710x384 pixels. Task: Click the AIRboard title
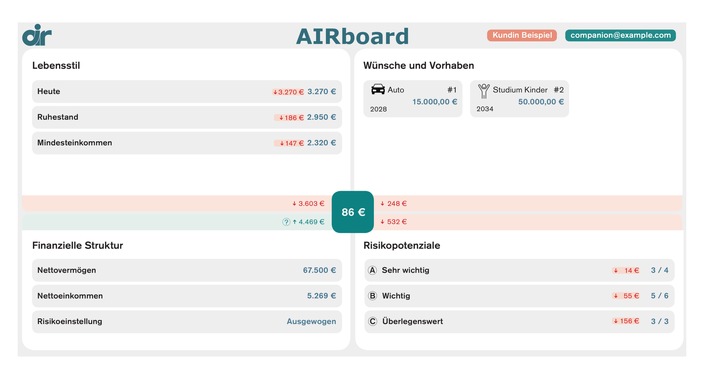(x=352, y=36)
